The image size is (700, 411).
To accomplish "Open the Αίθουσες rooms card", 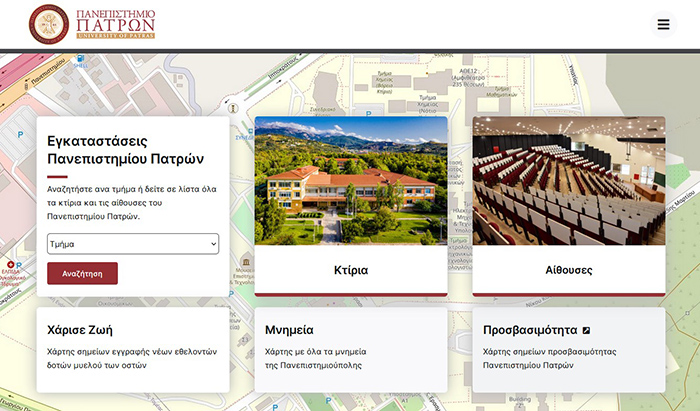I will pos(568,270).
